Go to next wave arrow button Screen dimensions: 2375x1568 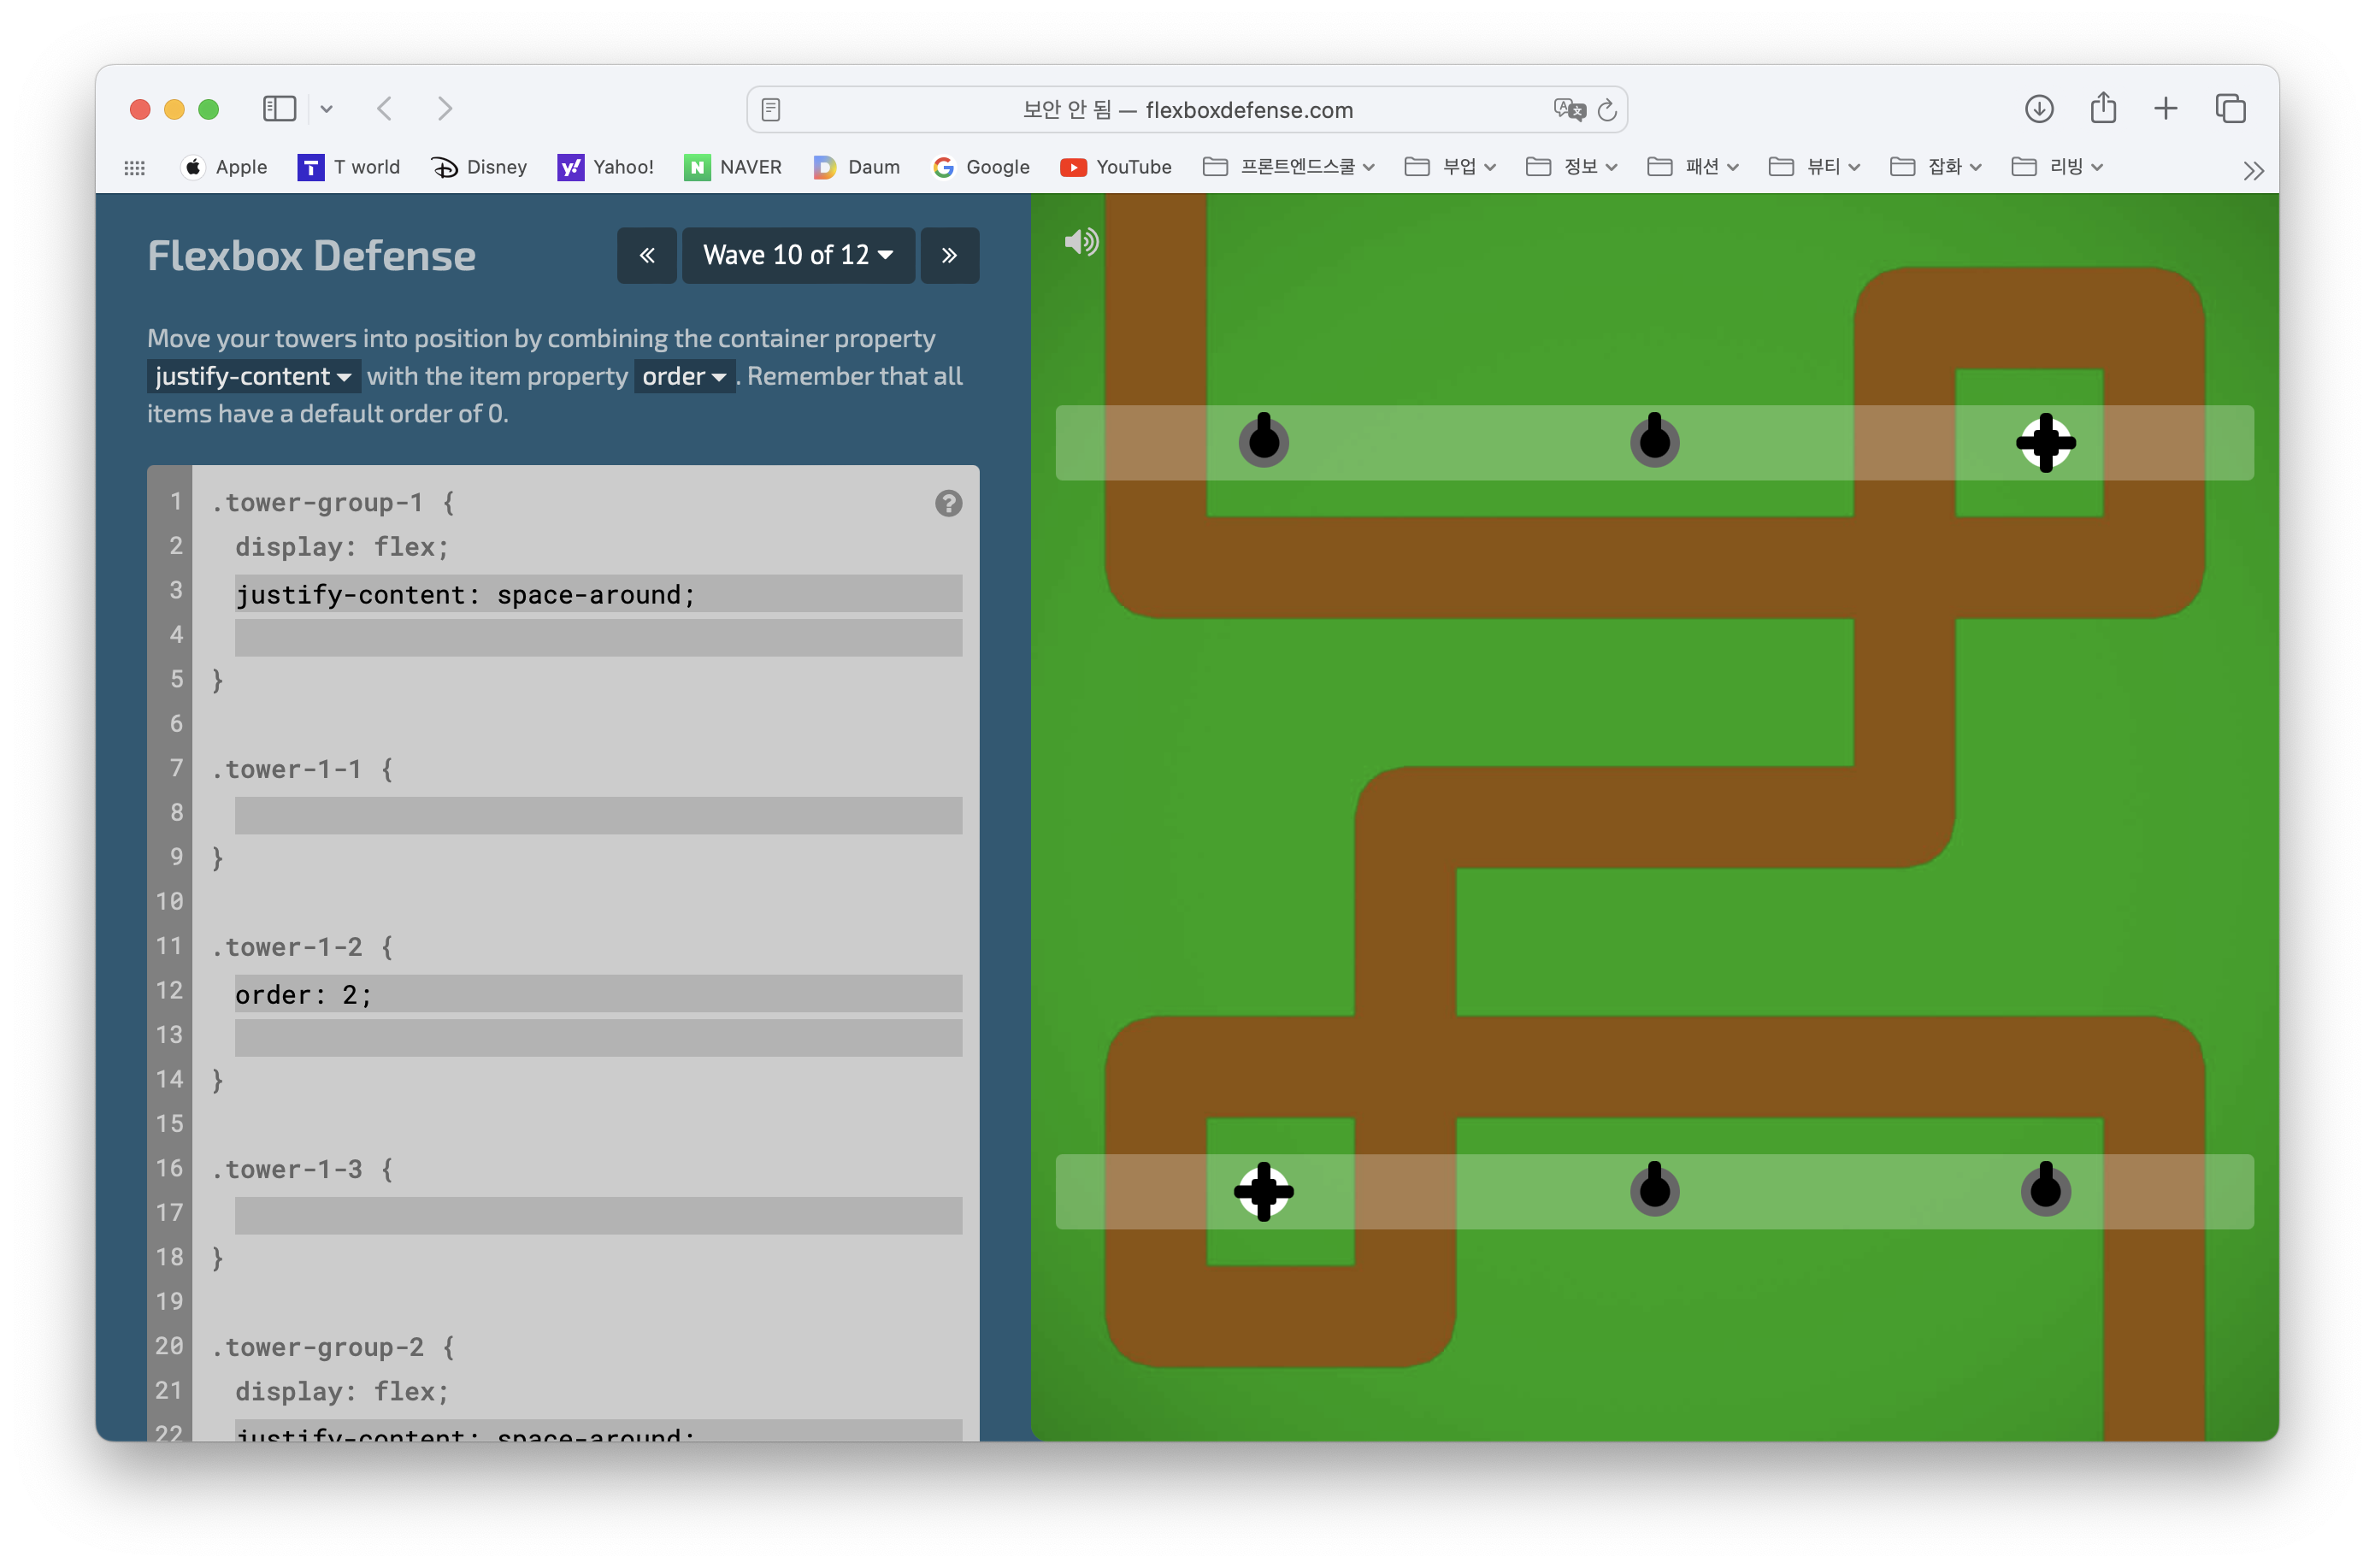(949, 255)
